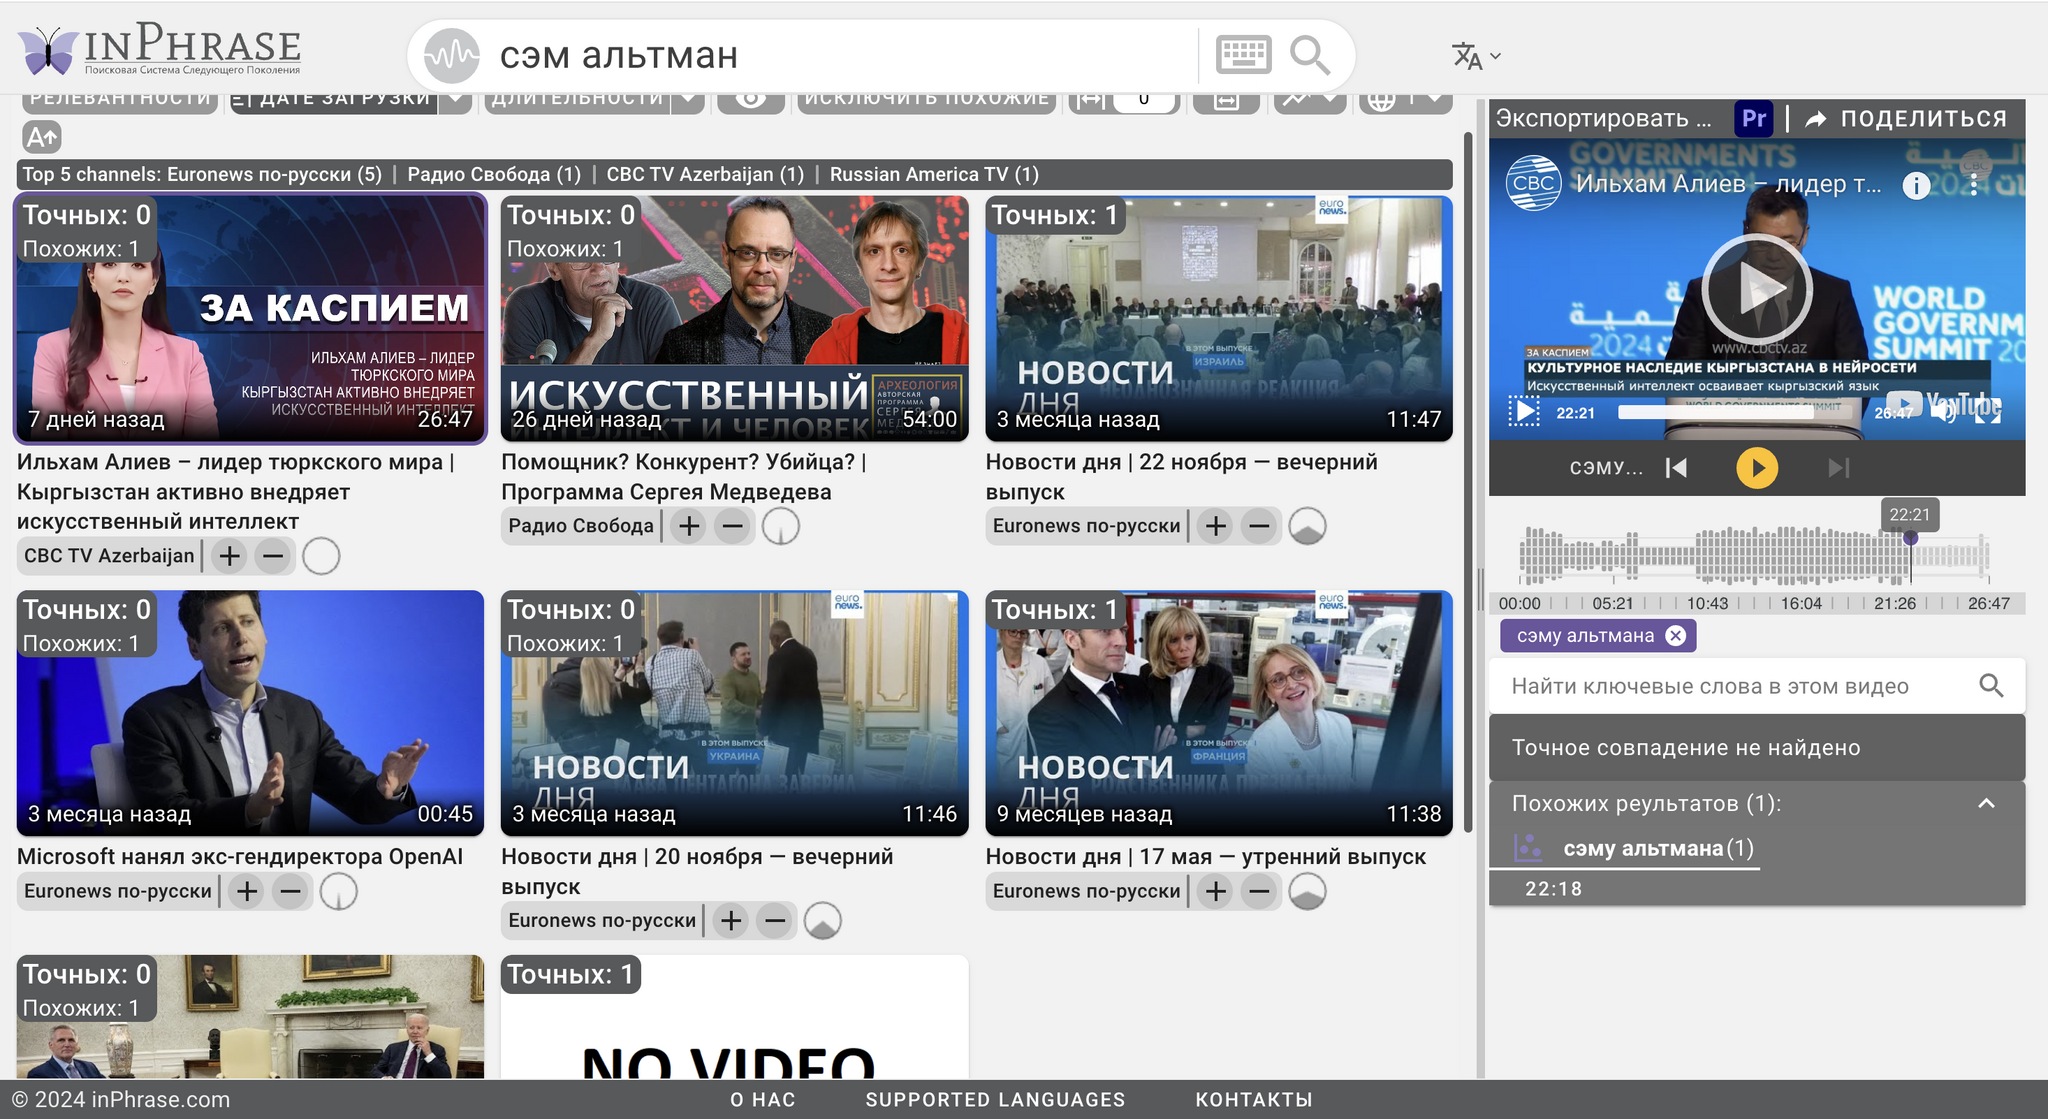
Task: Sort results by 'дате загрузки'
Action: click(x=334, y=99)
